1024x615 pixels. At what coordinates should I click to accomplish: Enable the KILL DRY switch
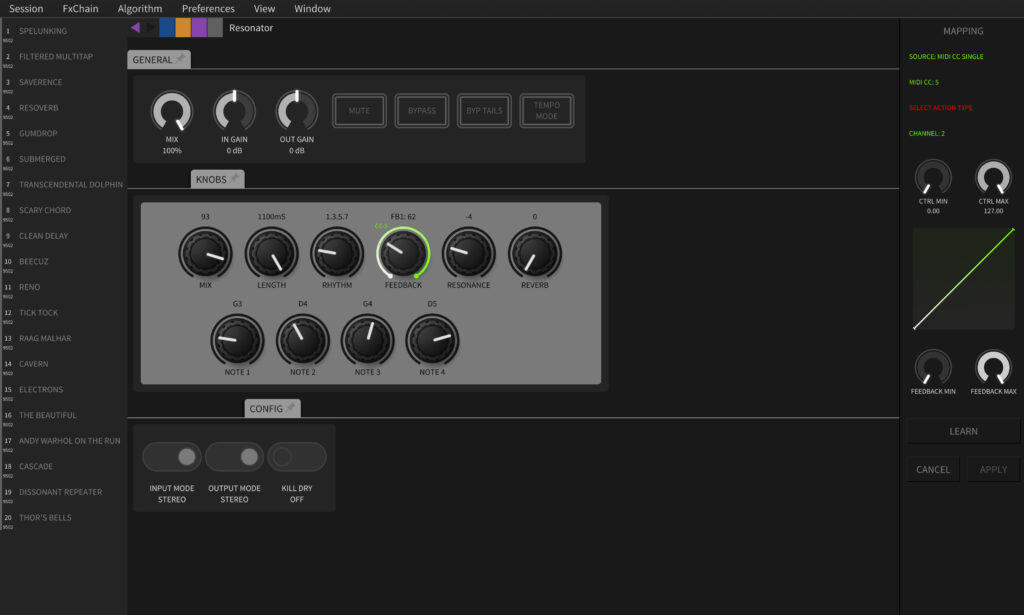296,457
